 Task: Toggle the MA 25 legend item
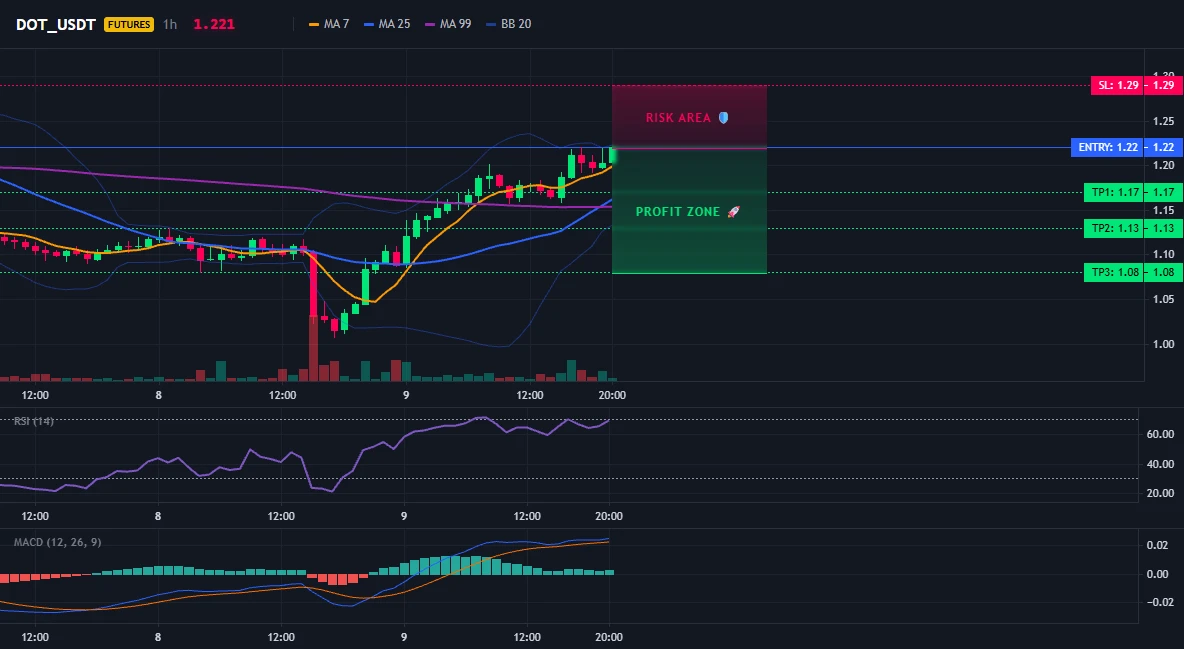click(387, 24)
